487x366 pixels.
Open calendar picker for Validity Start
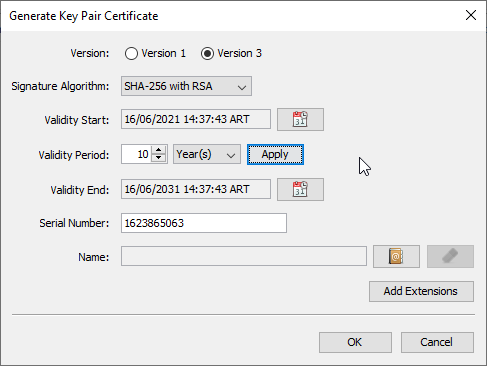coord(300,119)
